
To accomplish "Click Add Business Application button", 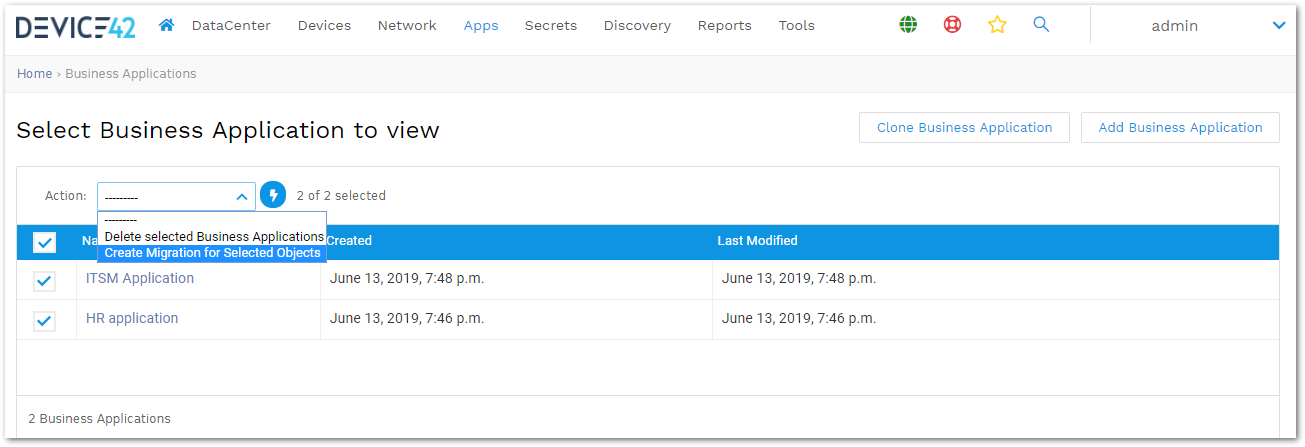I will 1180,128.
